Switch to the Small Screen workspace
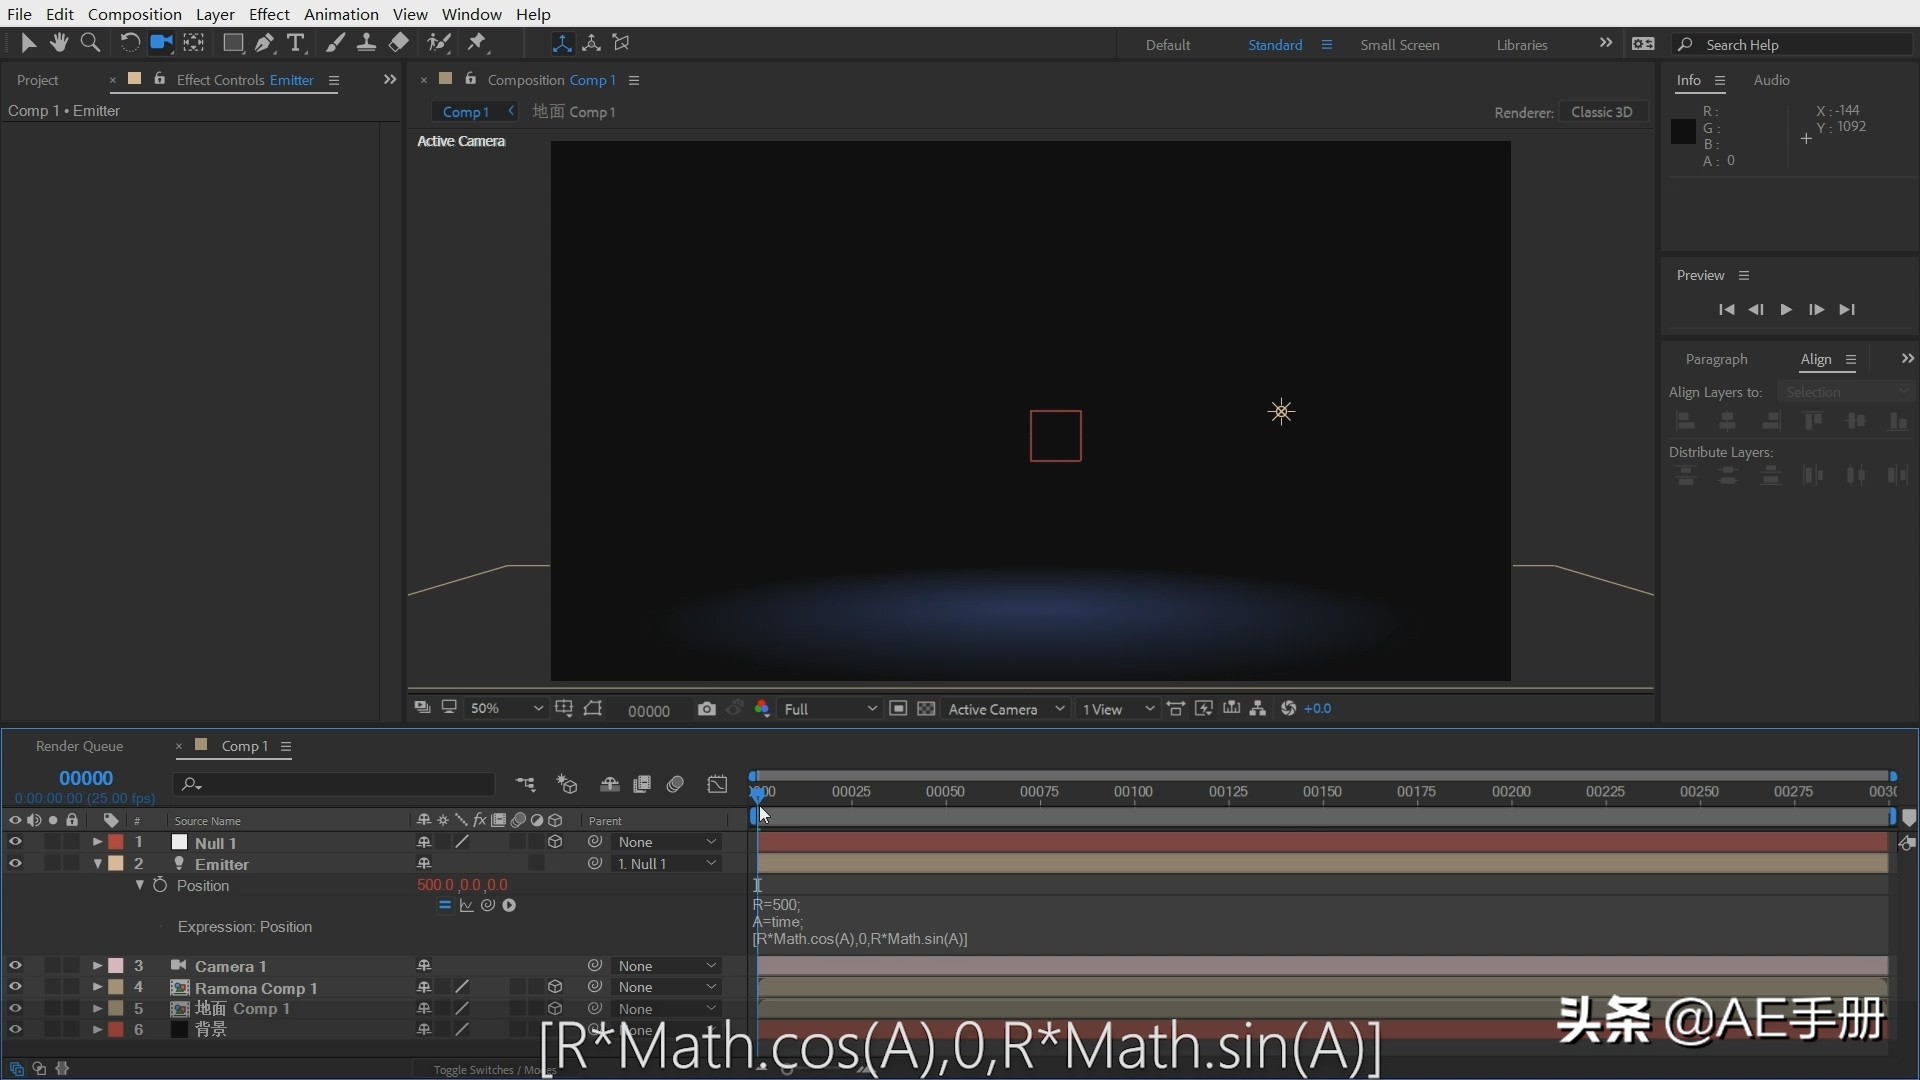Image resolution: width=1920 pixels, height=1080 pixels. click(1399, 45)
